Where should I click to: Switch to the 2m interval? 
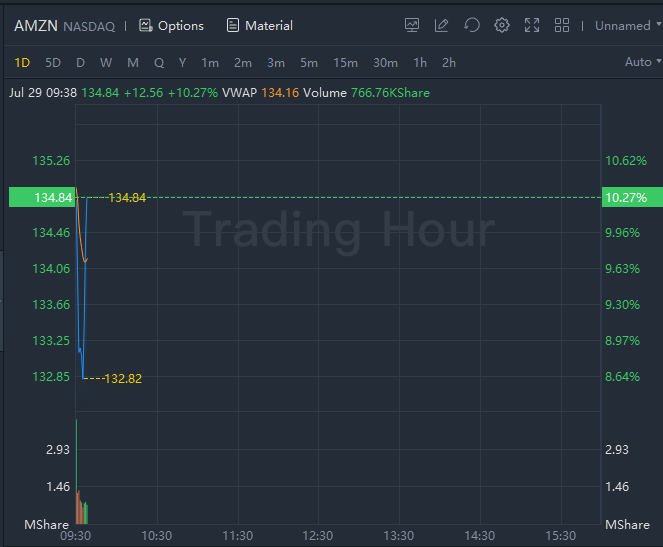click(243, 63)
